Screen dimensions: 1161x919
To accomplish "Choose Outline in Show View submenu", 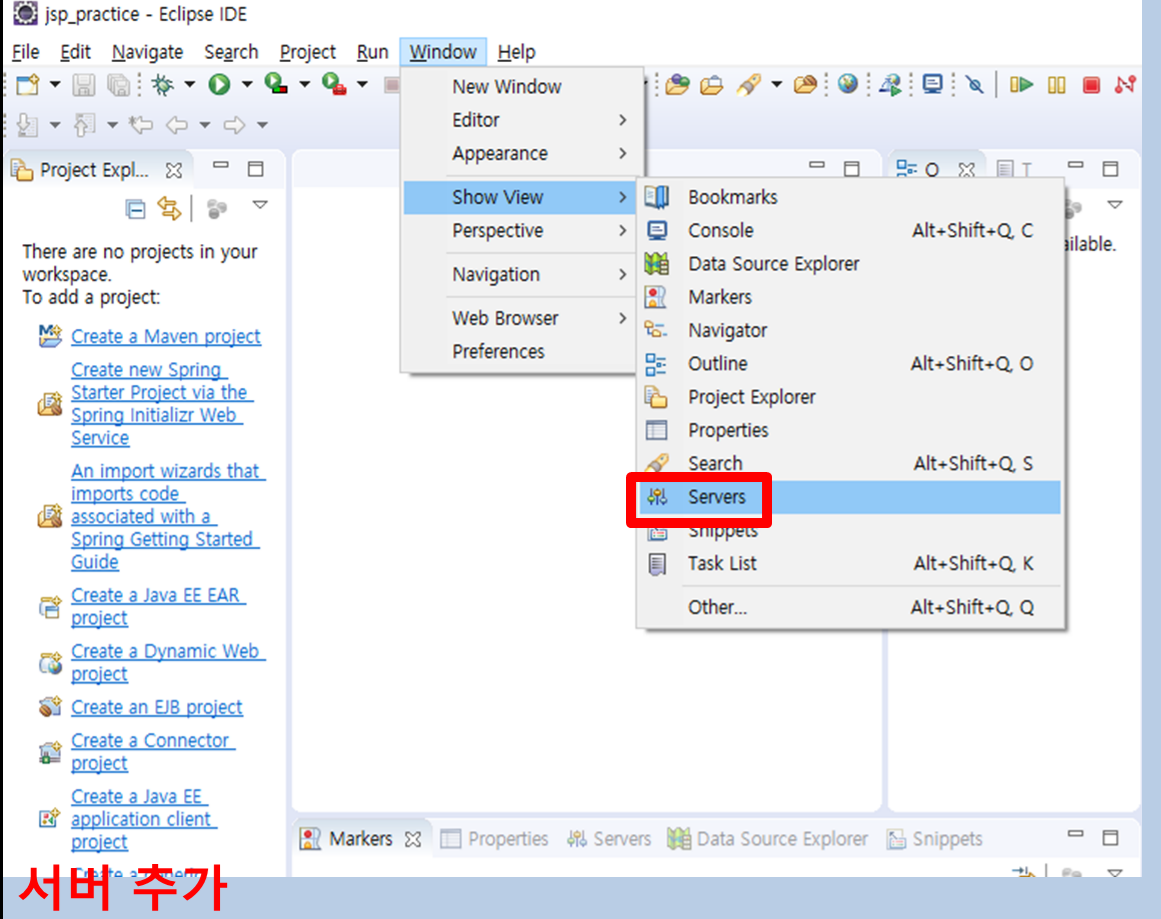I will pyautogui.click(x=850, y=364).
